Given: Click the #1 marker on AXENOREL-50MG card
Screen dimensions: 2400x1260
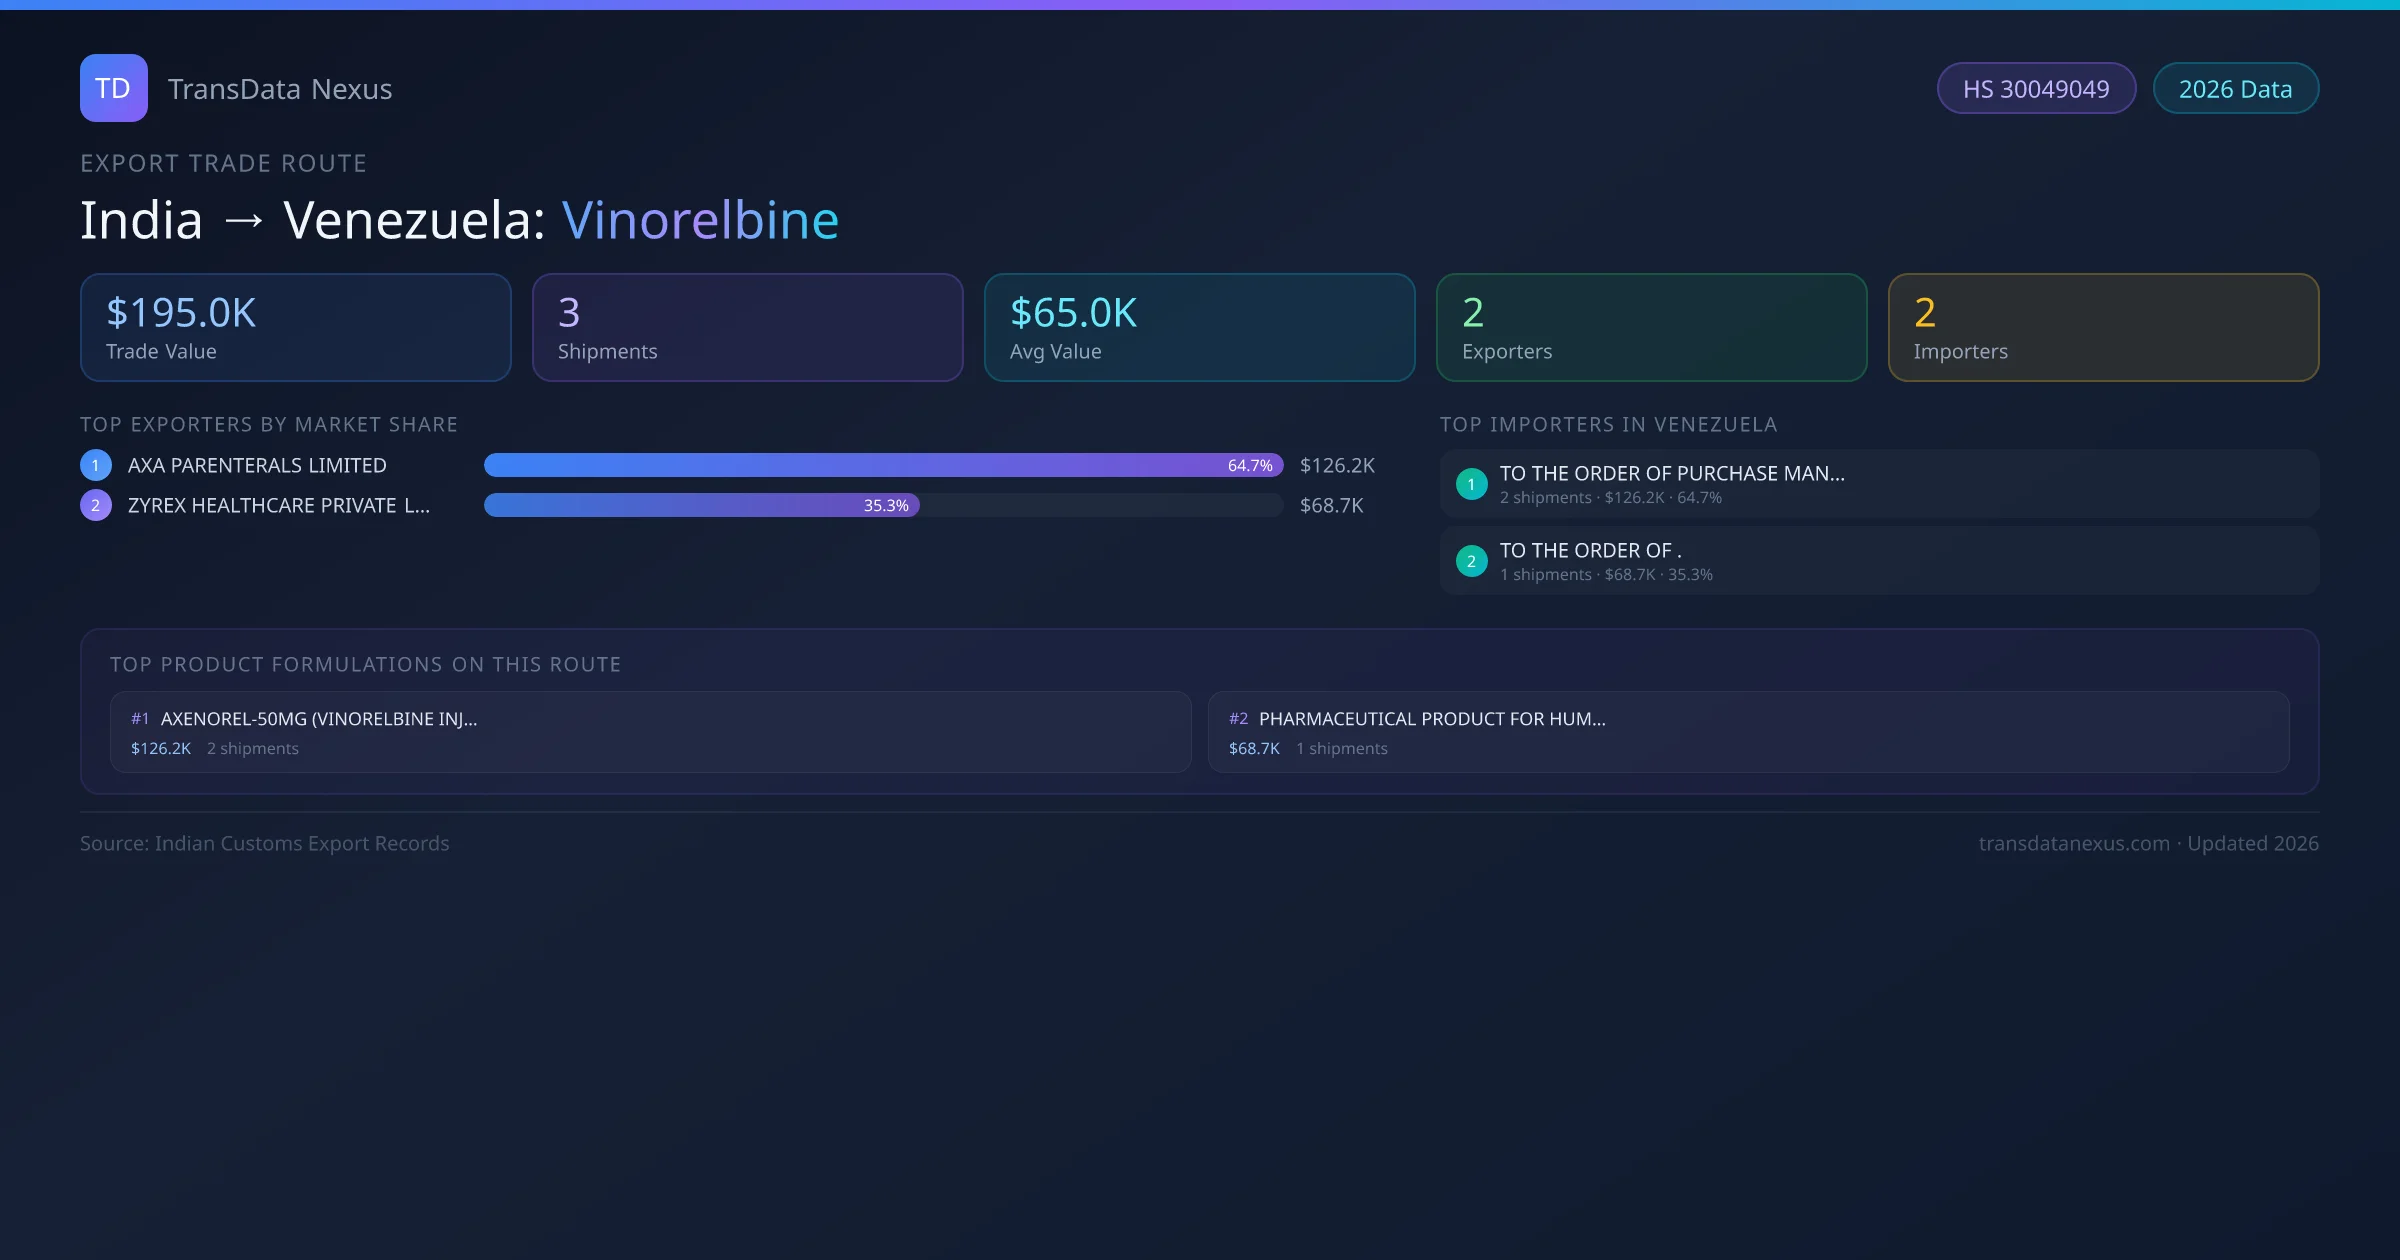Looking at the screenshot, I should [140, 719].
